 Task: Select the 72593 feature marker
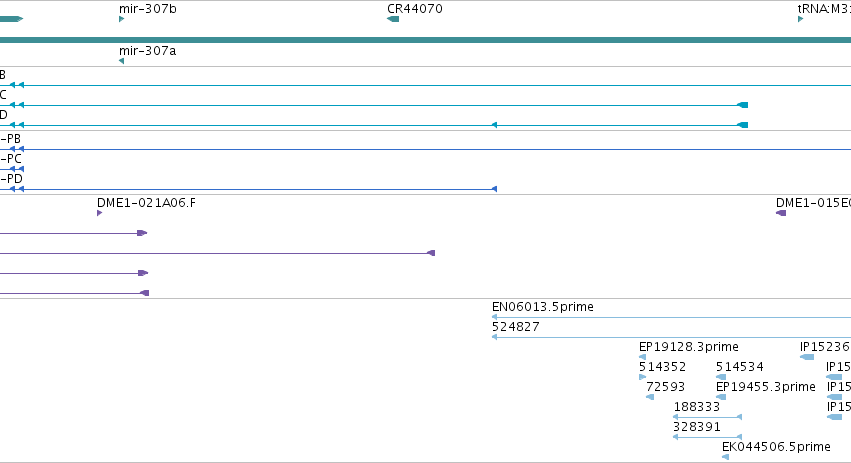(650, 397)
